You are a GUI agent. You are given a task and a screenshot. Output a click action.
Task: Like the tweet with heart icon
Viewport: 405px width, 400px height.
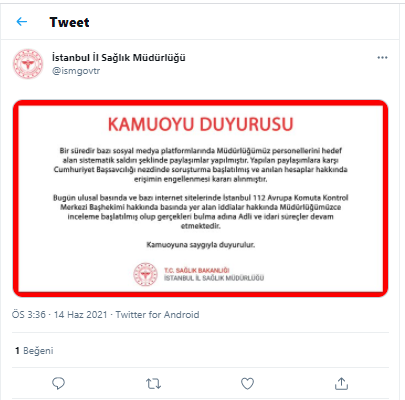[247, 384]
